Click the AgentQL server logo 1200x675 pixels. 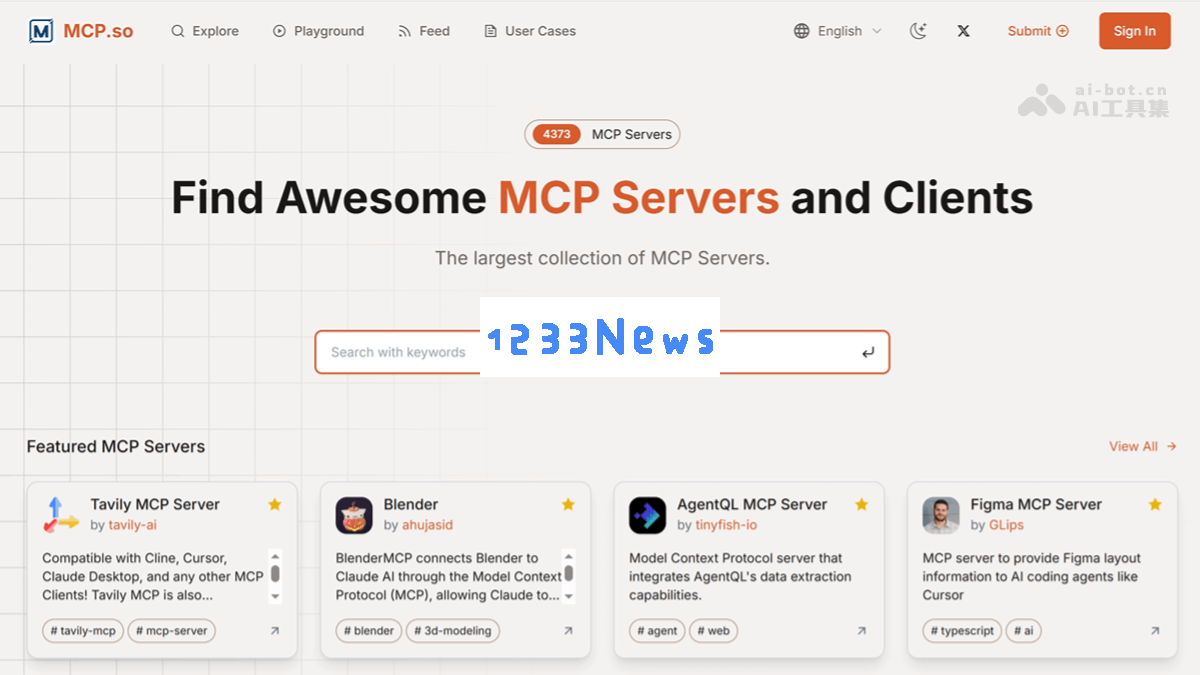tap(647, 515)
